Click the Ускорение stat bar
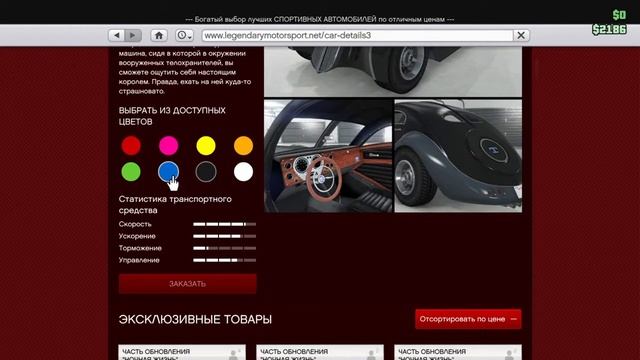This screenshot has height=360, width=640. (x=224, y=236)
